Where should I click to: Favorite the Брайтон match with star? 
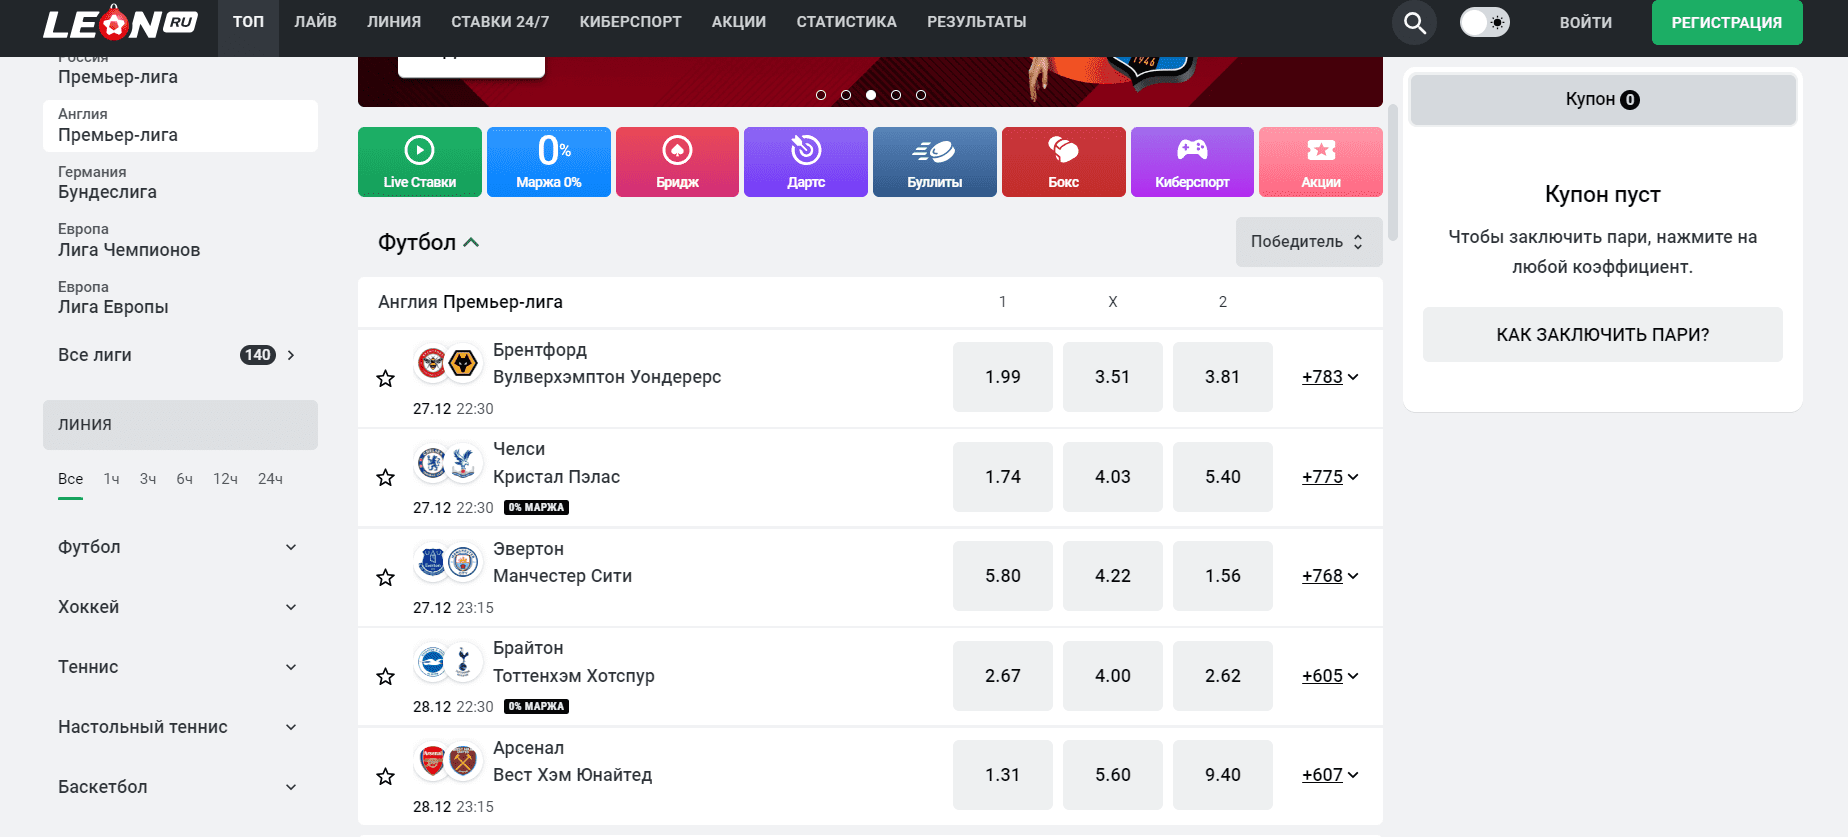(385, 676)
